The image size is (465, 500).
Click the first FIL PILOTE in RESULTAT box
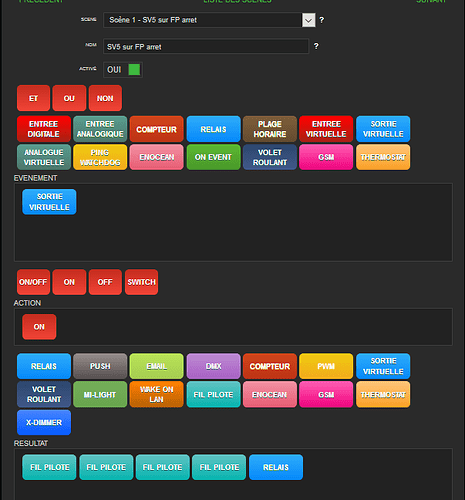click(x=49, y=467)
